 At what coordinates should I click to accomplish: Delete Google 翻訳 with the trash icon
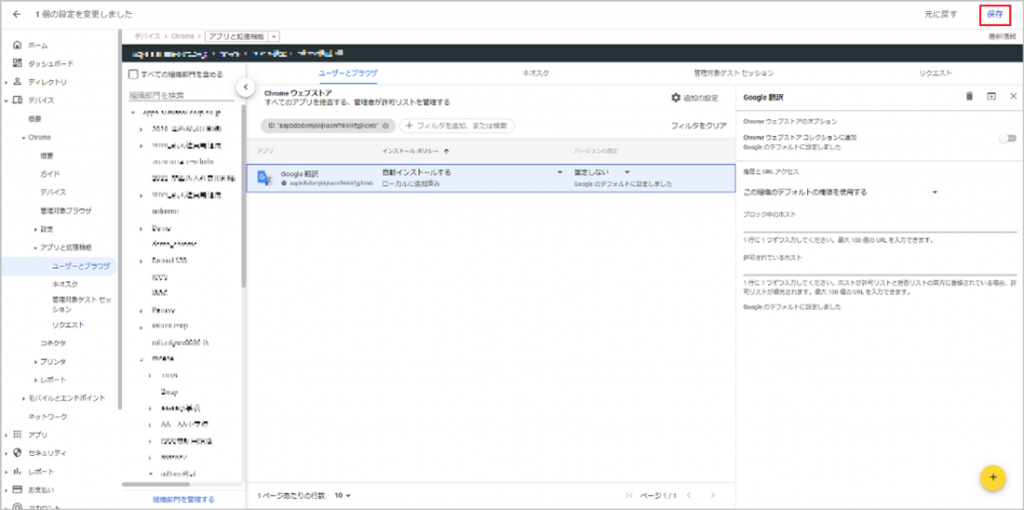(969, 96)
